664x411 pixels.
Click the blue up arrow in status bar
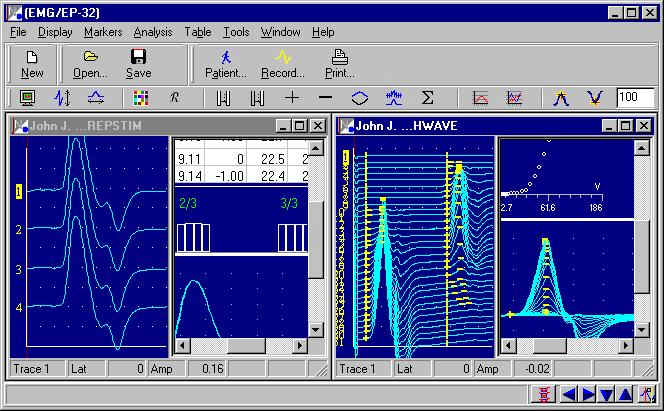tap(625, 394)
